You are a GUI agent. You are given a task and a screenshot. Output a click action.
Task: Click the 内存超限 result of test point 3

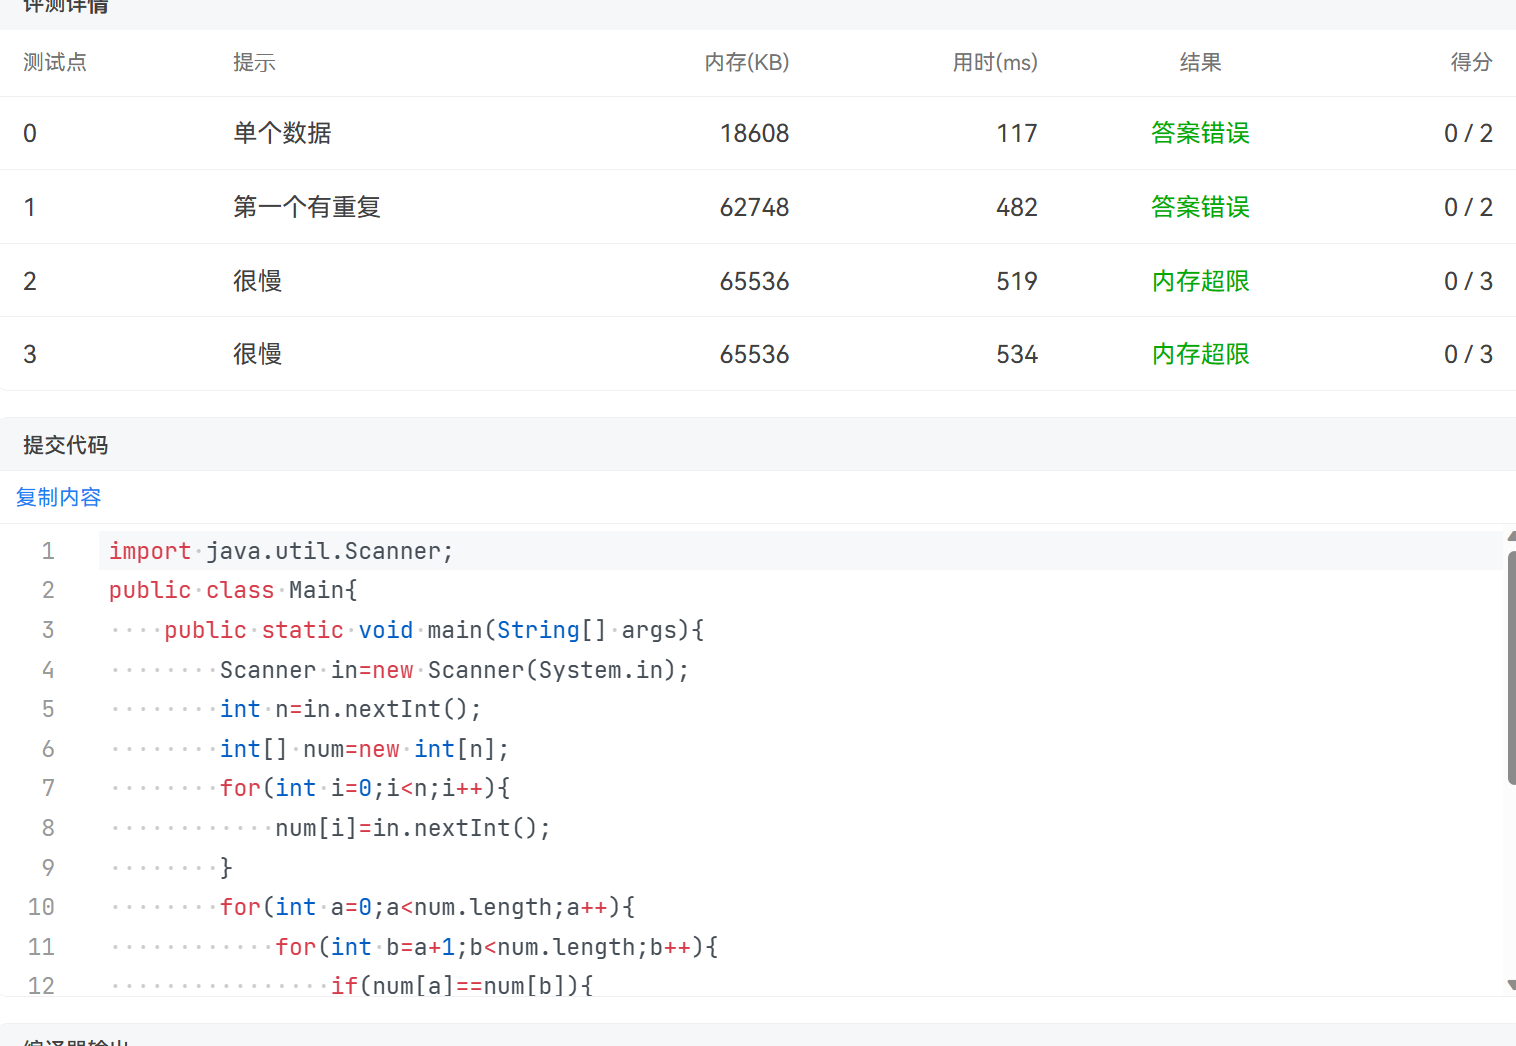click(1200, 354)
